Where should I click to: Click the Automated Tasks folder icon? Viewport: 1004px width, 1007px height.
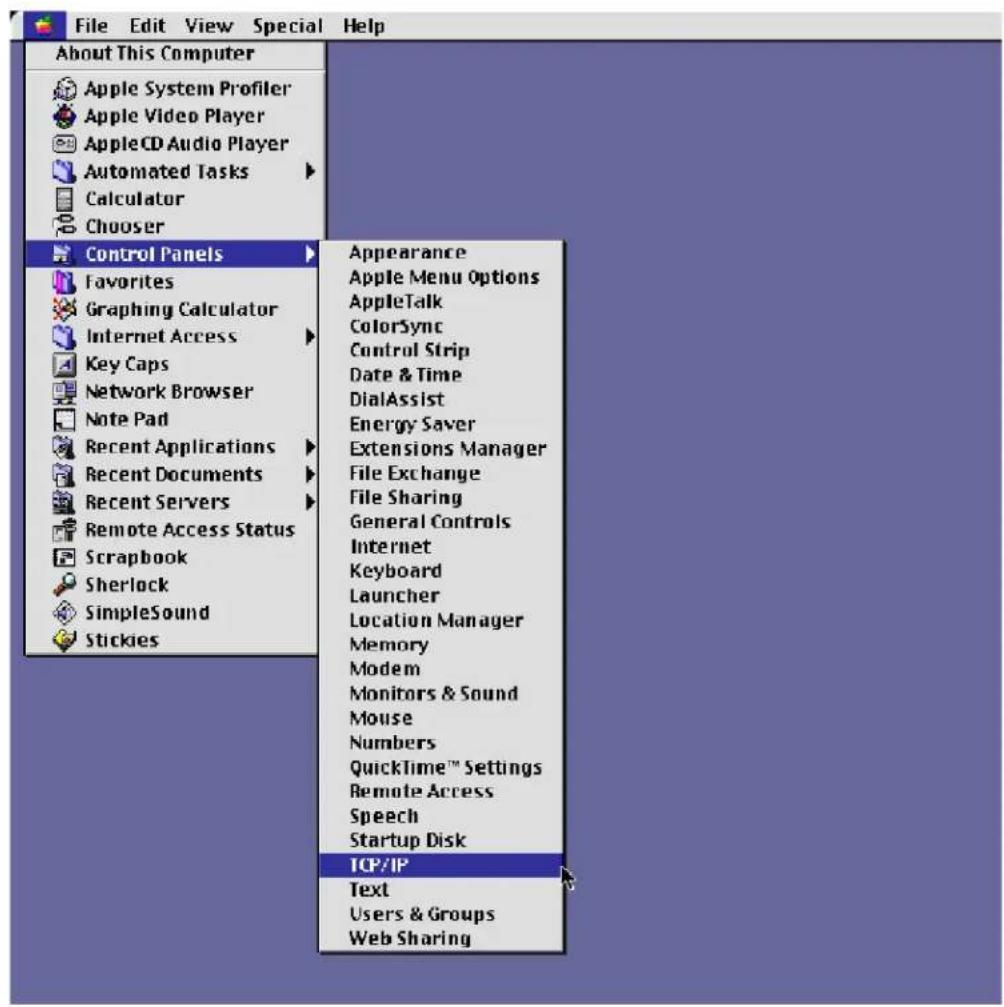(x=64, y=171)
